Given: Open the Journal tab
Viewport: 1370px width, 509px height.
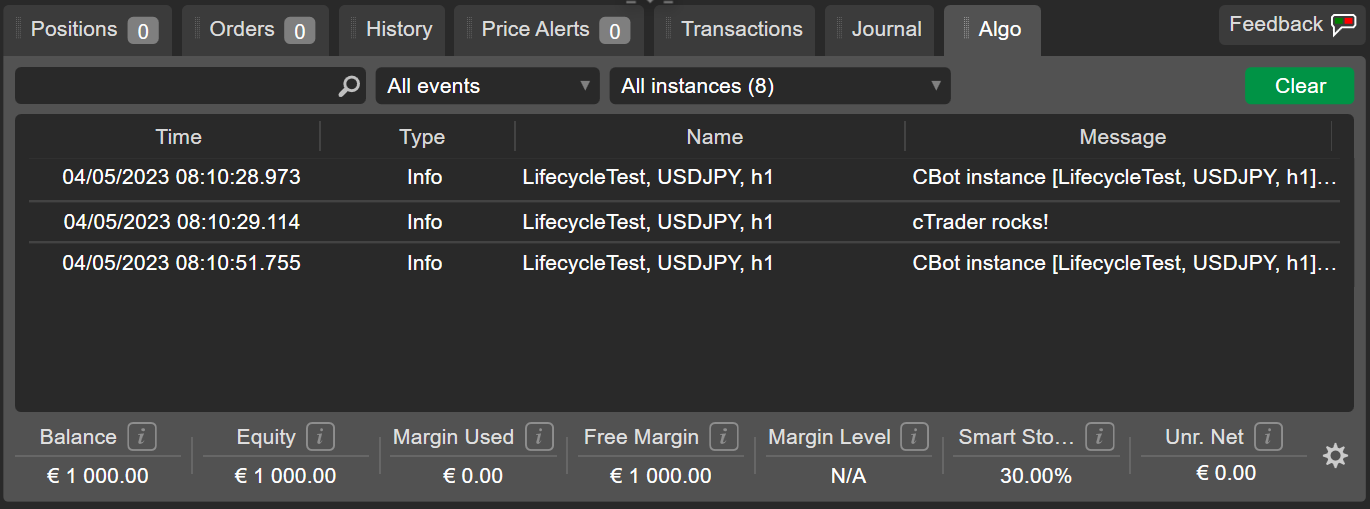Looking at the screenshot, I should pyautogui.click(x=879, y=30).
